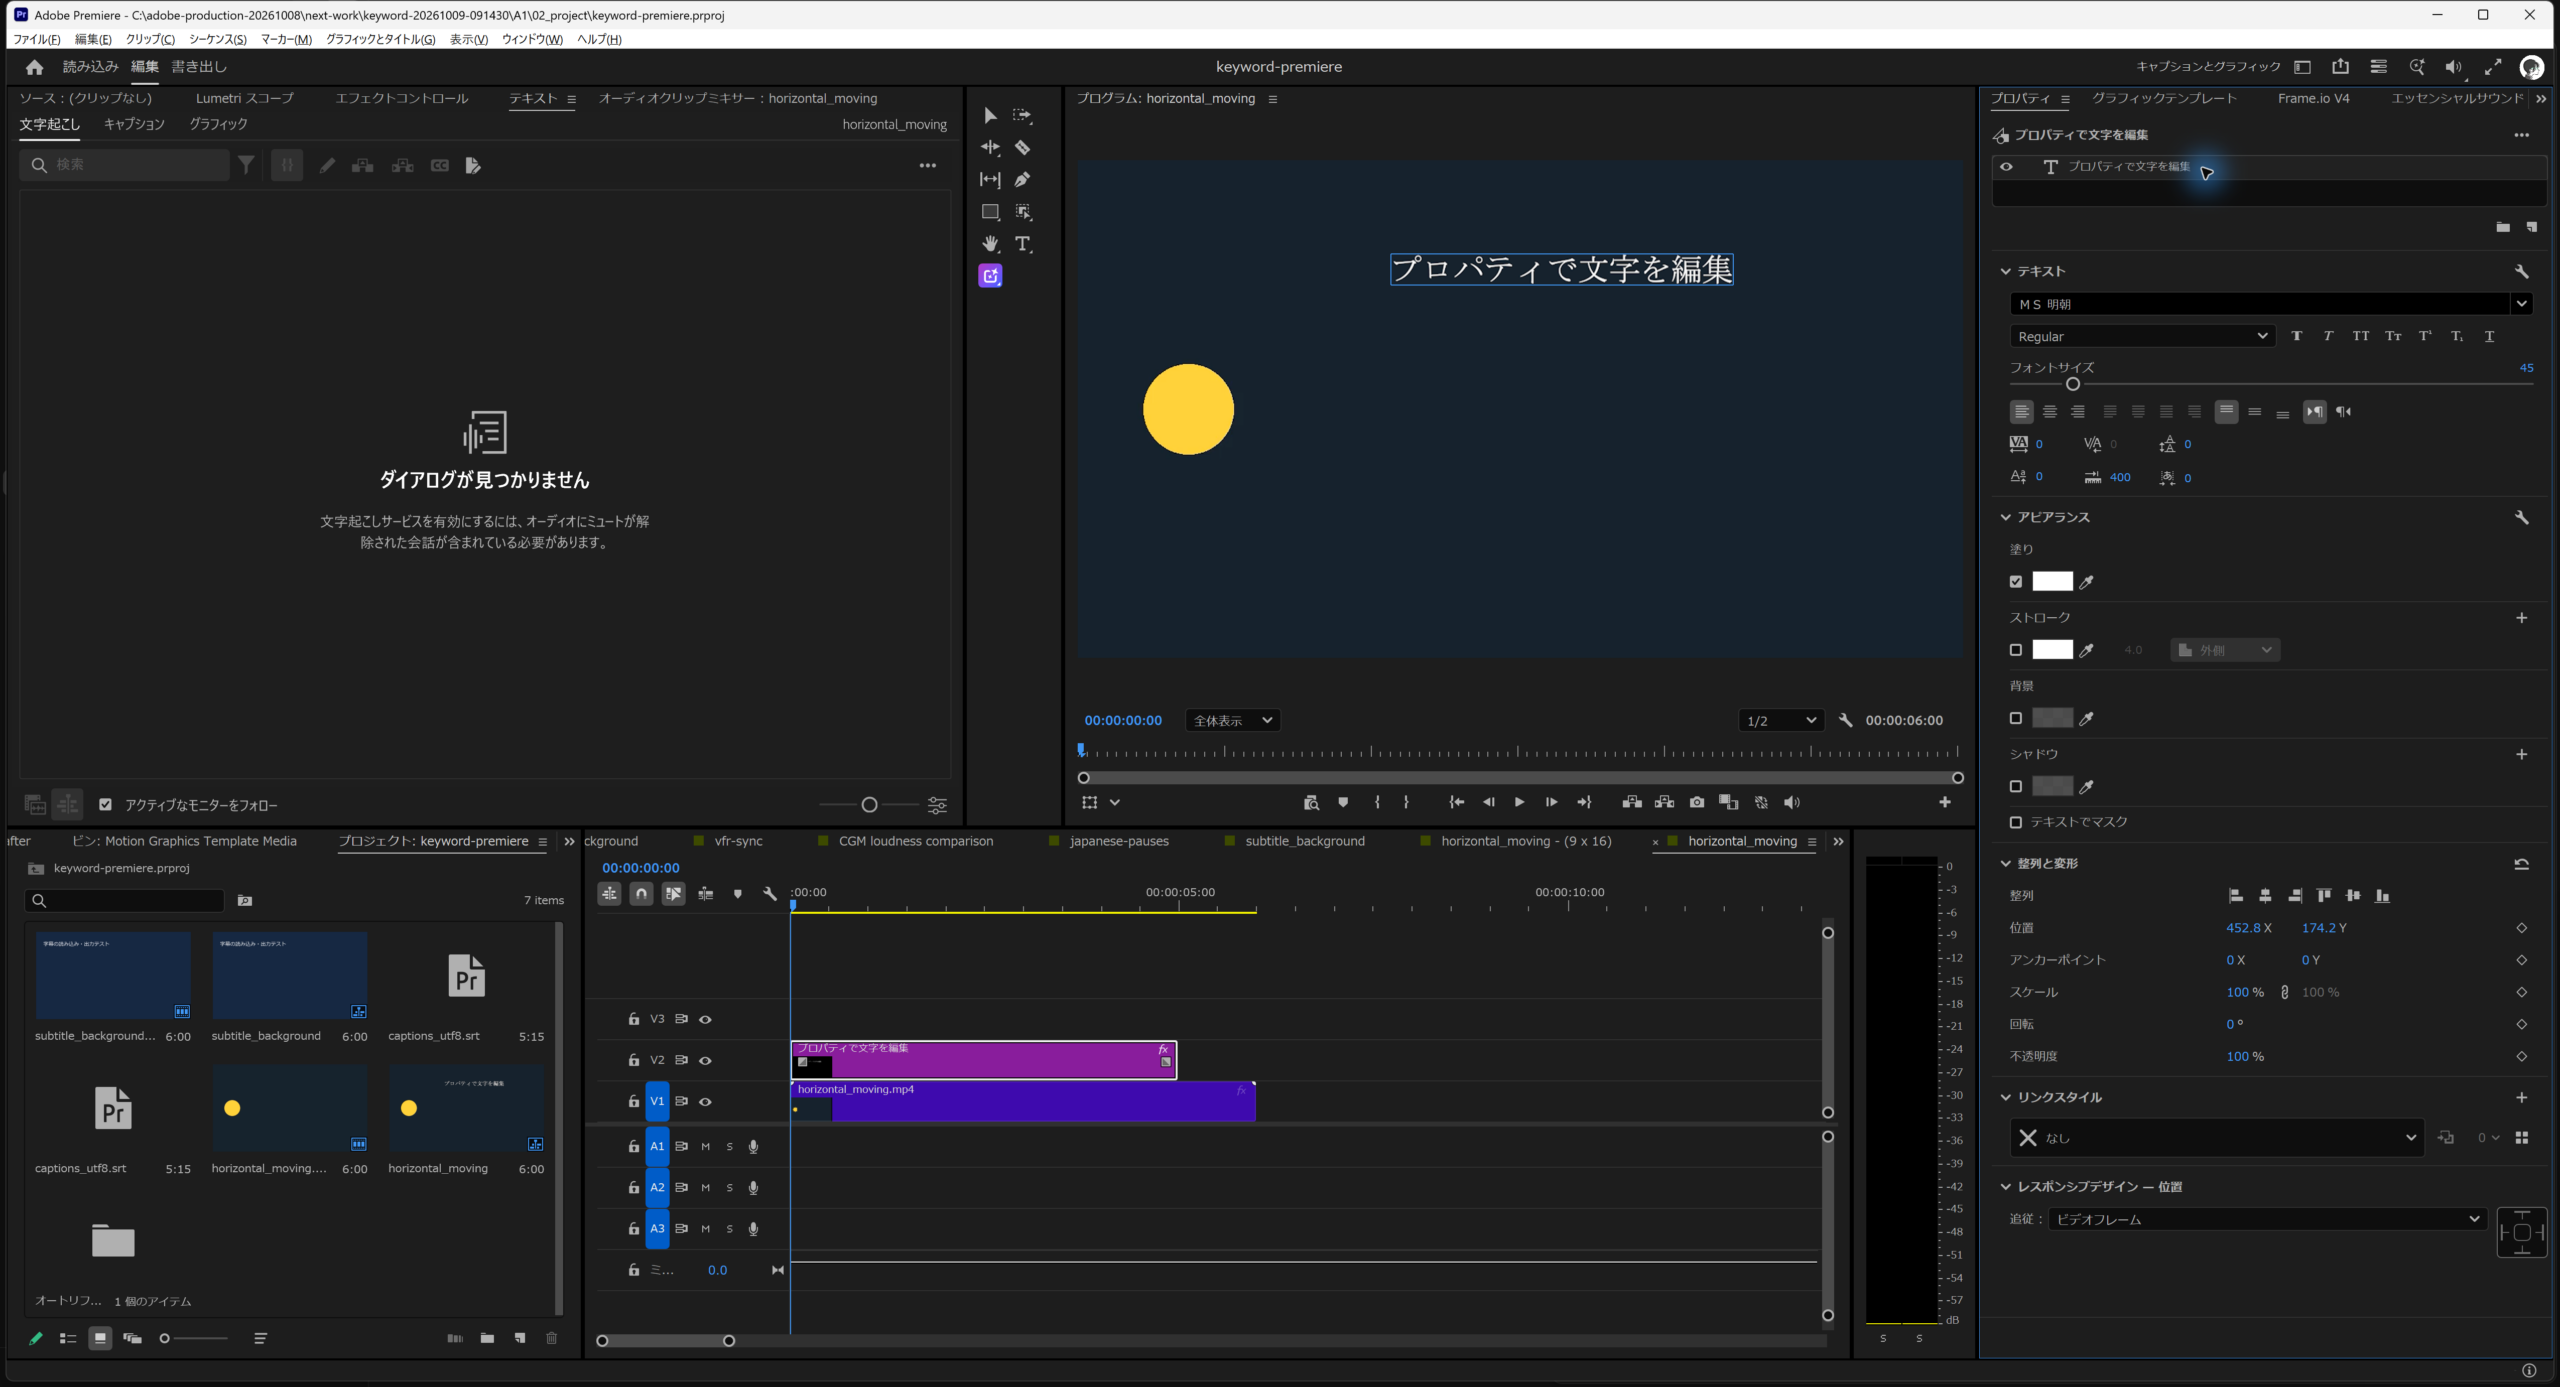This screenshot has width=2560, height=1387.
Task: Open program monitor settings wrench
Action: pos(1846,720)
